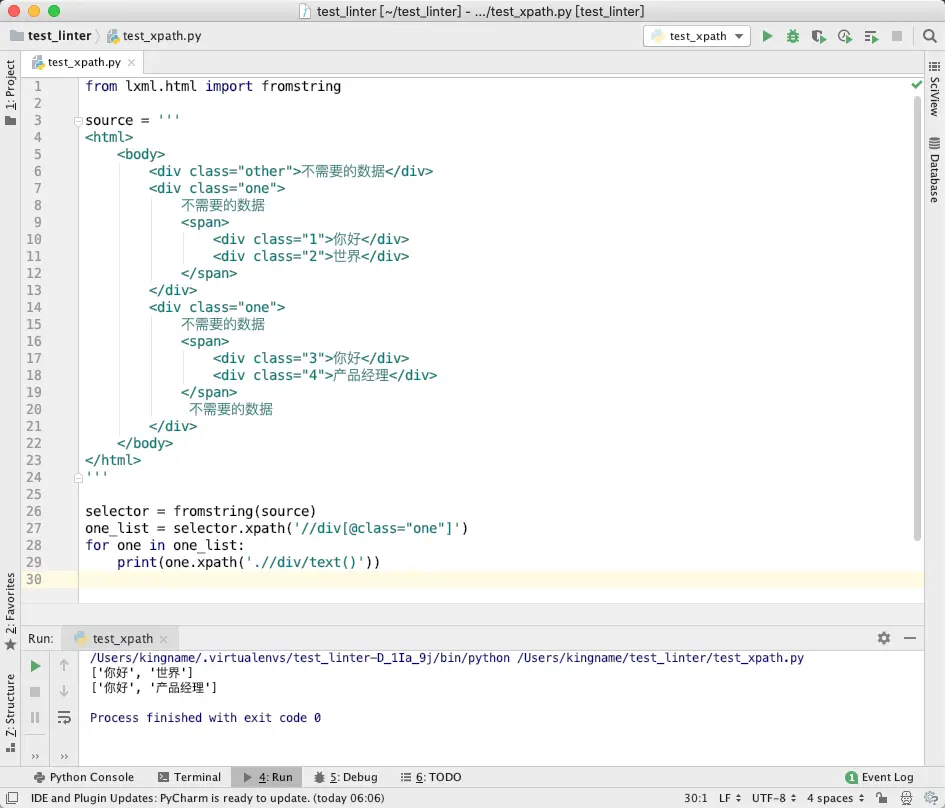Click the stop icon in Run panel
Image resolution: width=945 pixels, height=808 pixels.
(x=35, y=692)
